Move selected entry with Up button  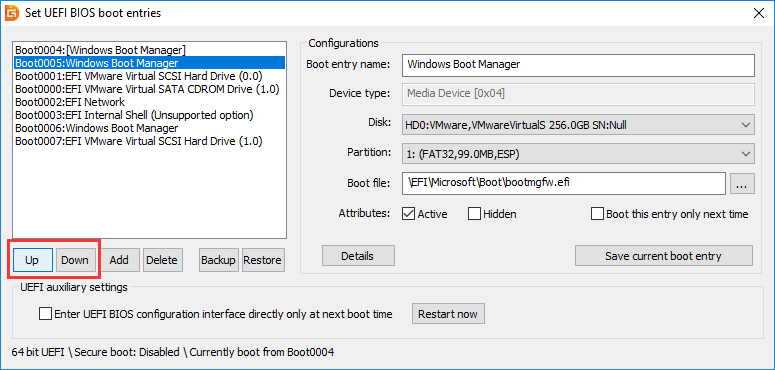pyautogui.click(x=32, y=259)
